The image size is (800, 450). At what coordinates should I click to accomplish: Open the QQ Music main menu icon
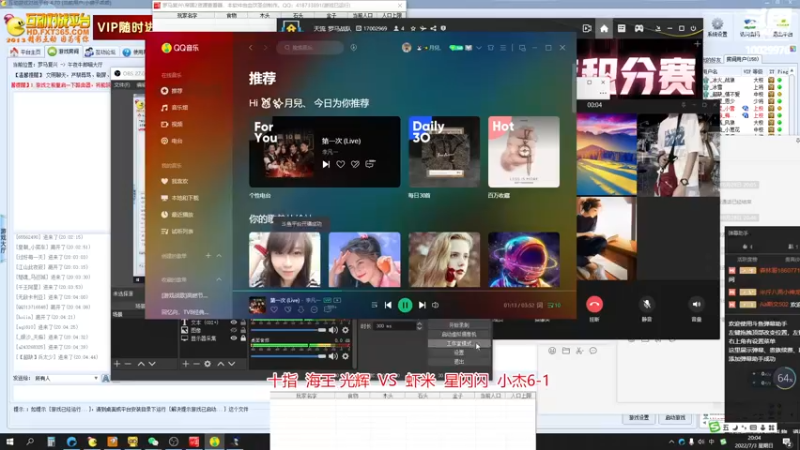(x=503, y=48)
